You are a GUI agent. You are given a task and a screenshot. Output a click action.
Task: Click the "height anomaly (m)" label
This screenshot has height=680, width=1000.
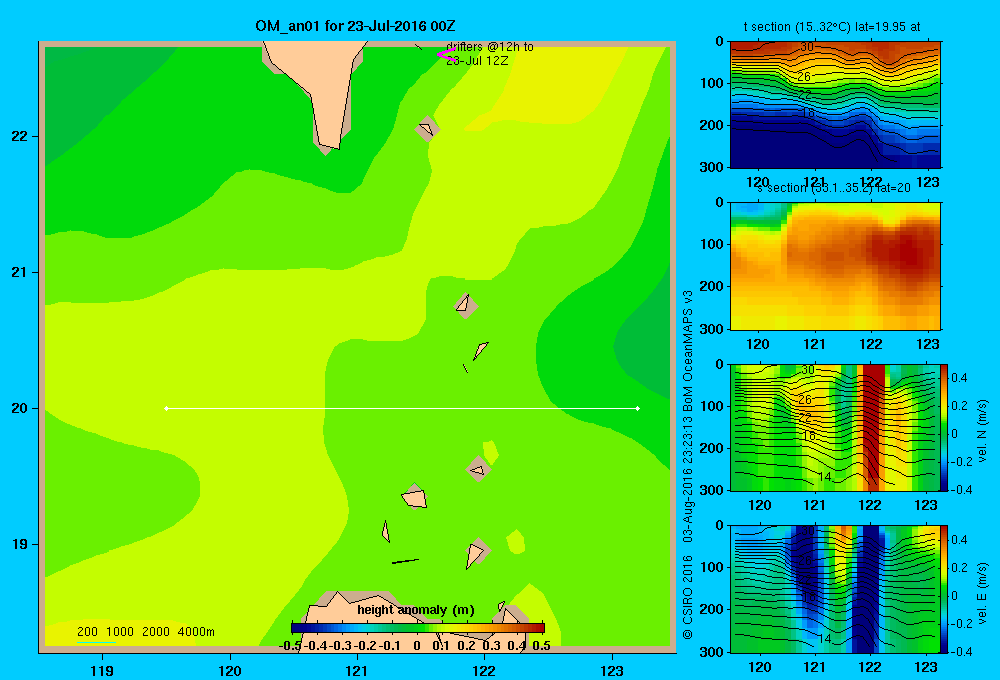coord(416,610)
